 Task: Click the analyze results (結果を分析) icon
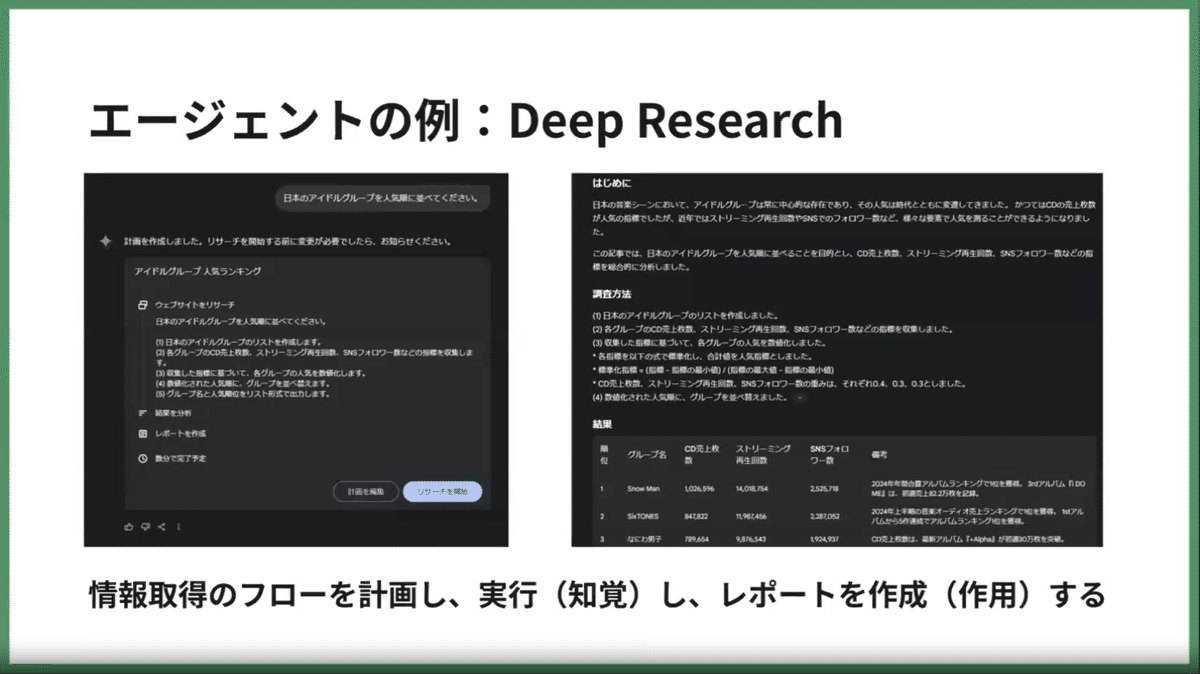point(143,412)
